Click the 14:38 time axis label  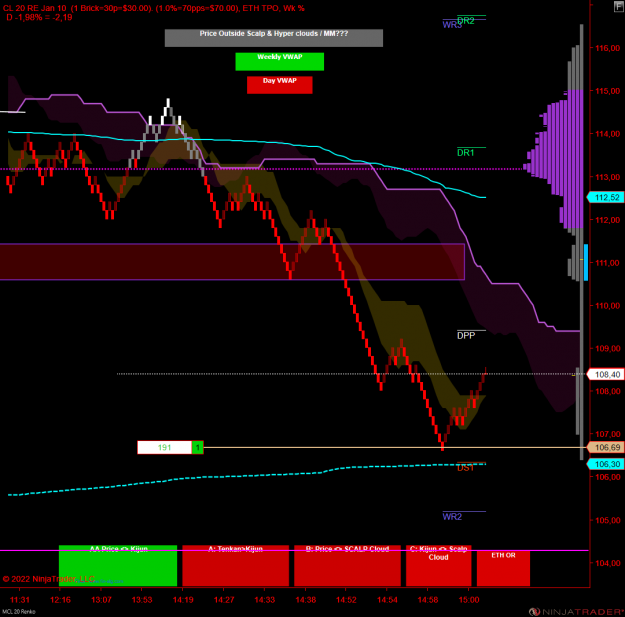coord(305,600)
